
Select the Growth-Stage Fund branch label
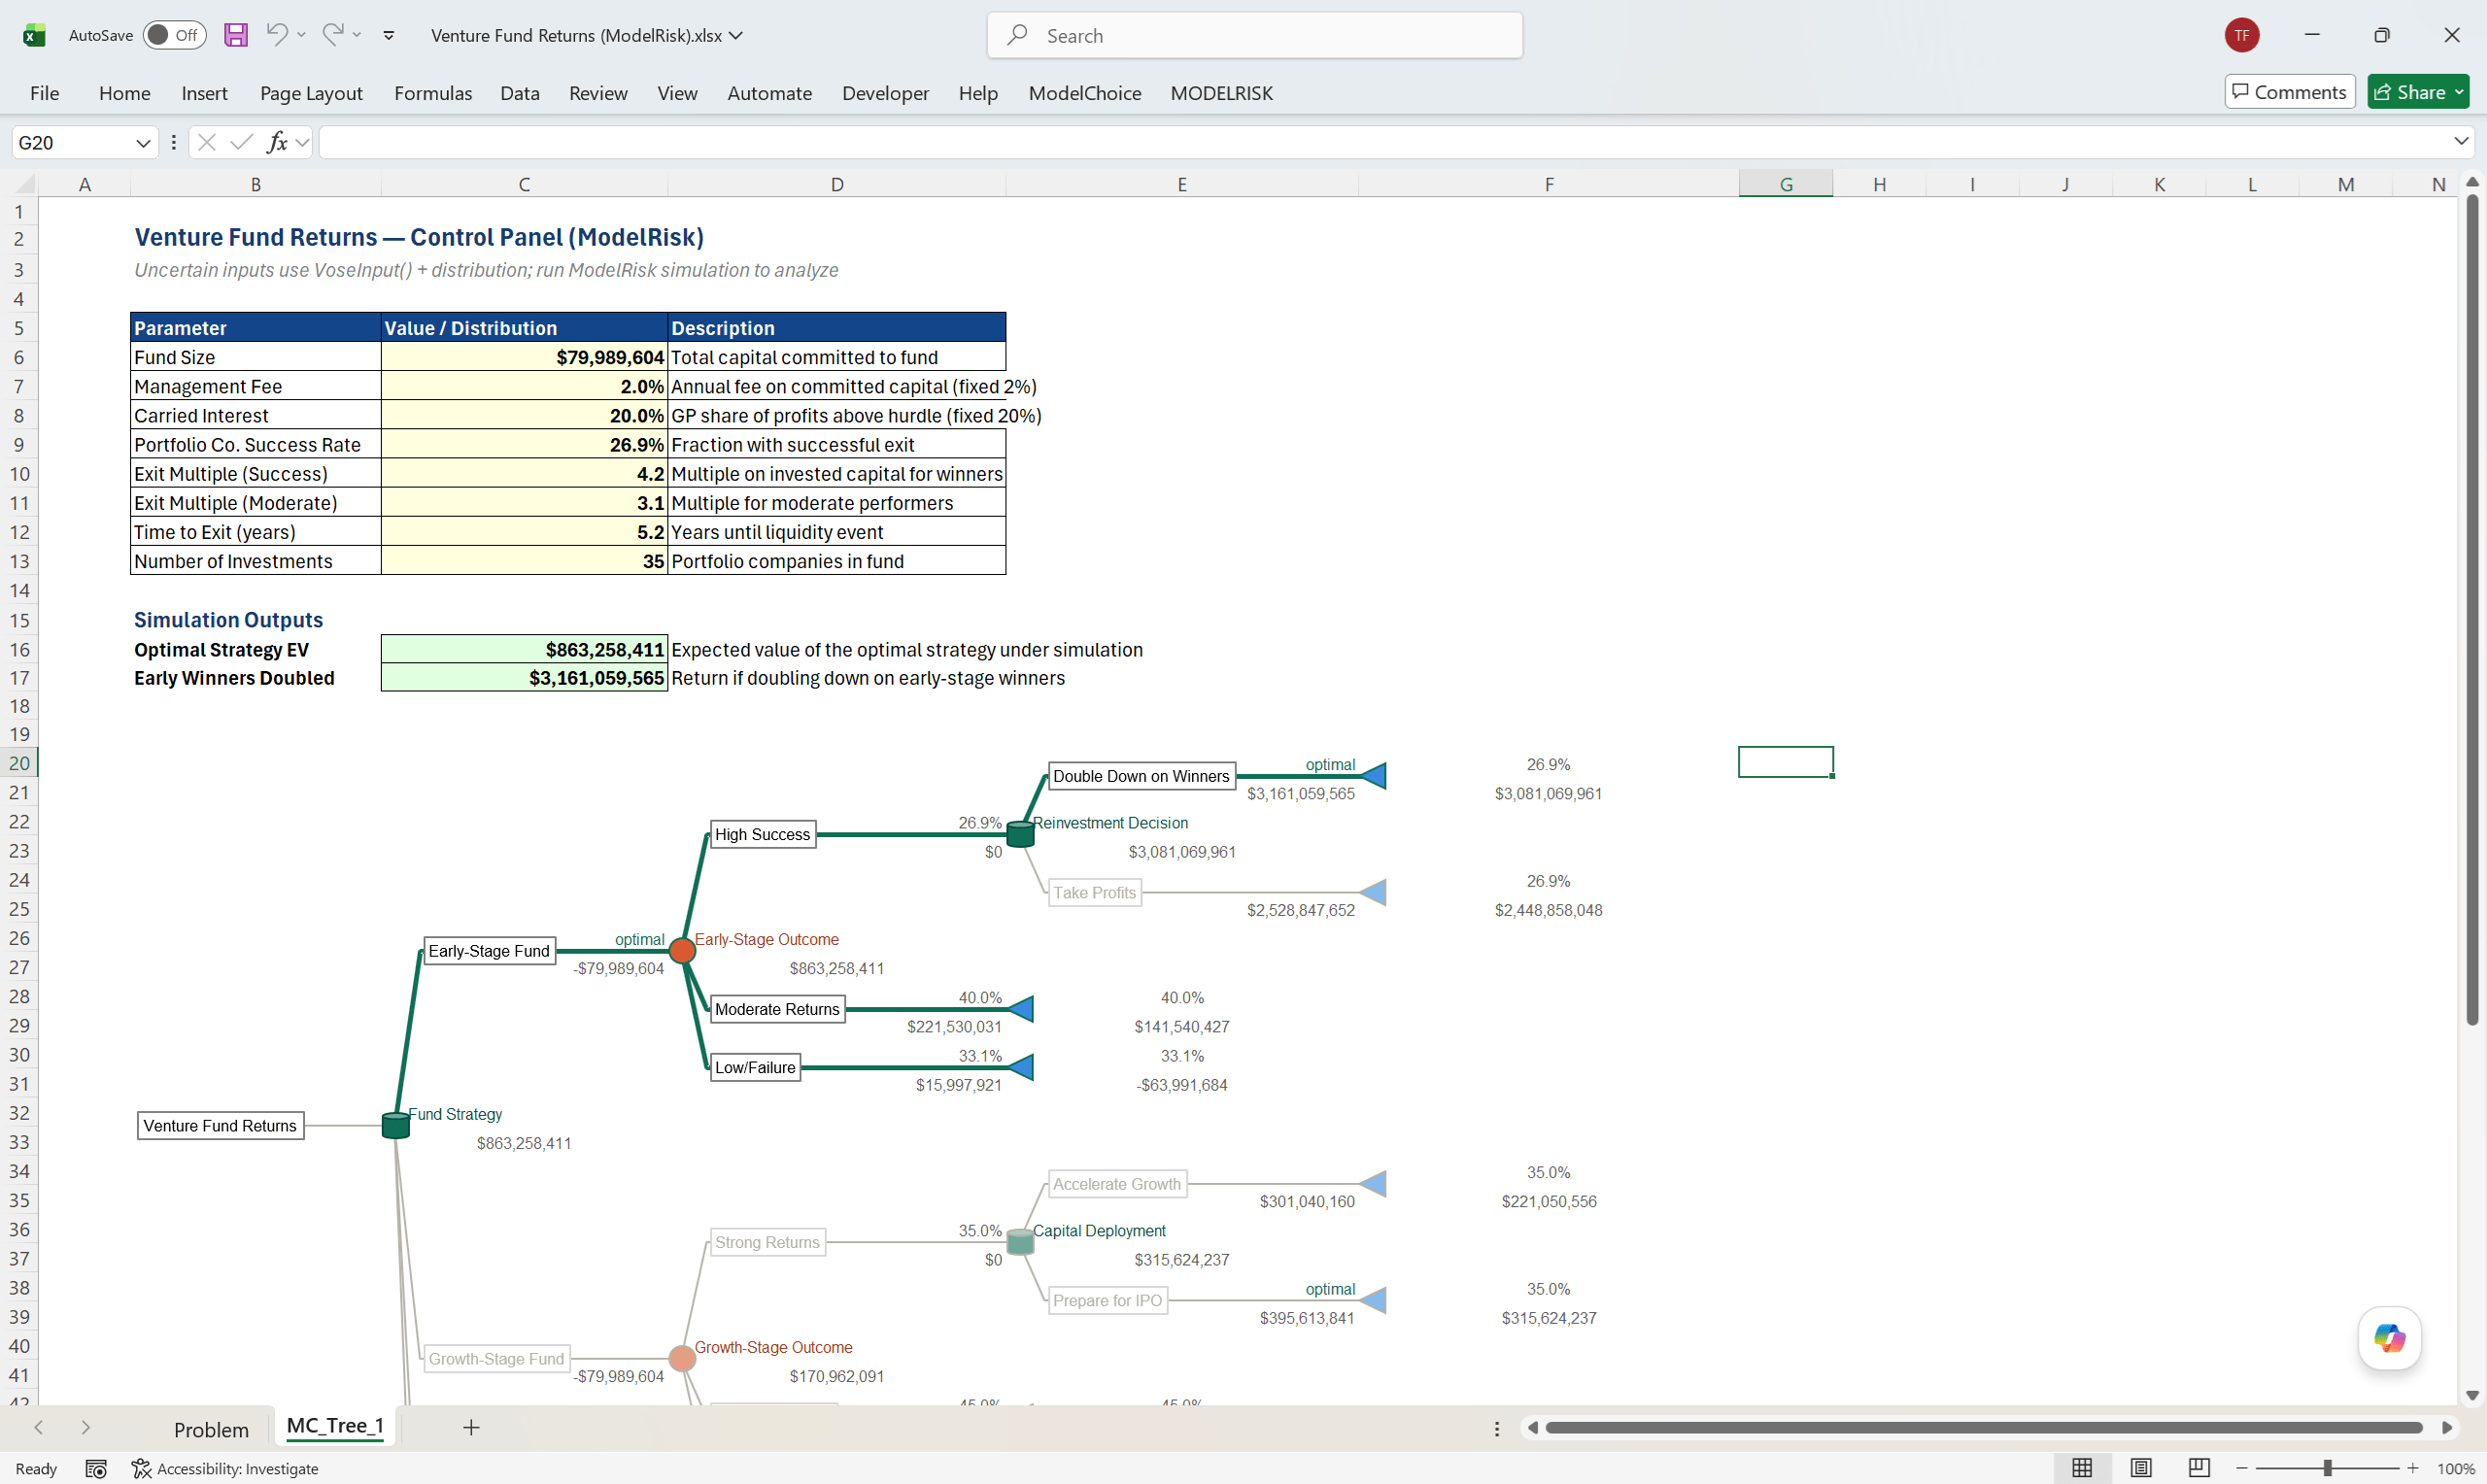pos(496,1358)
